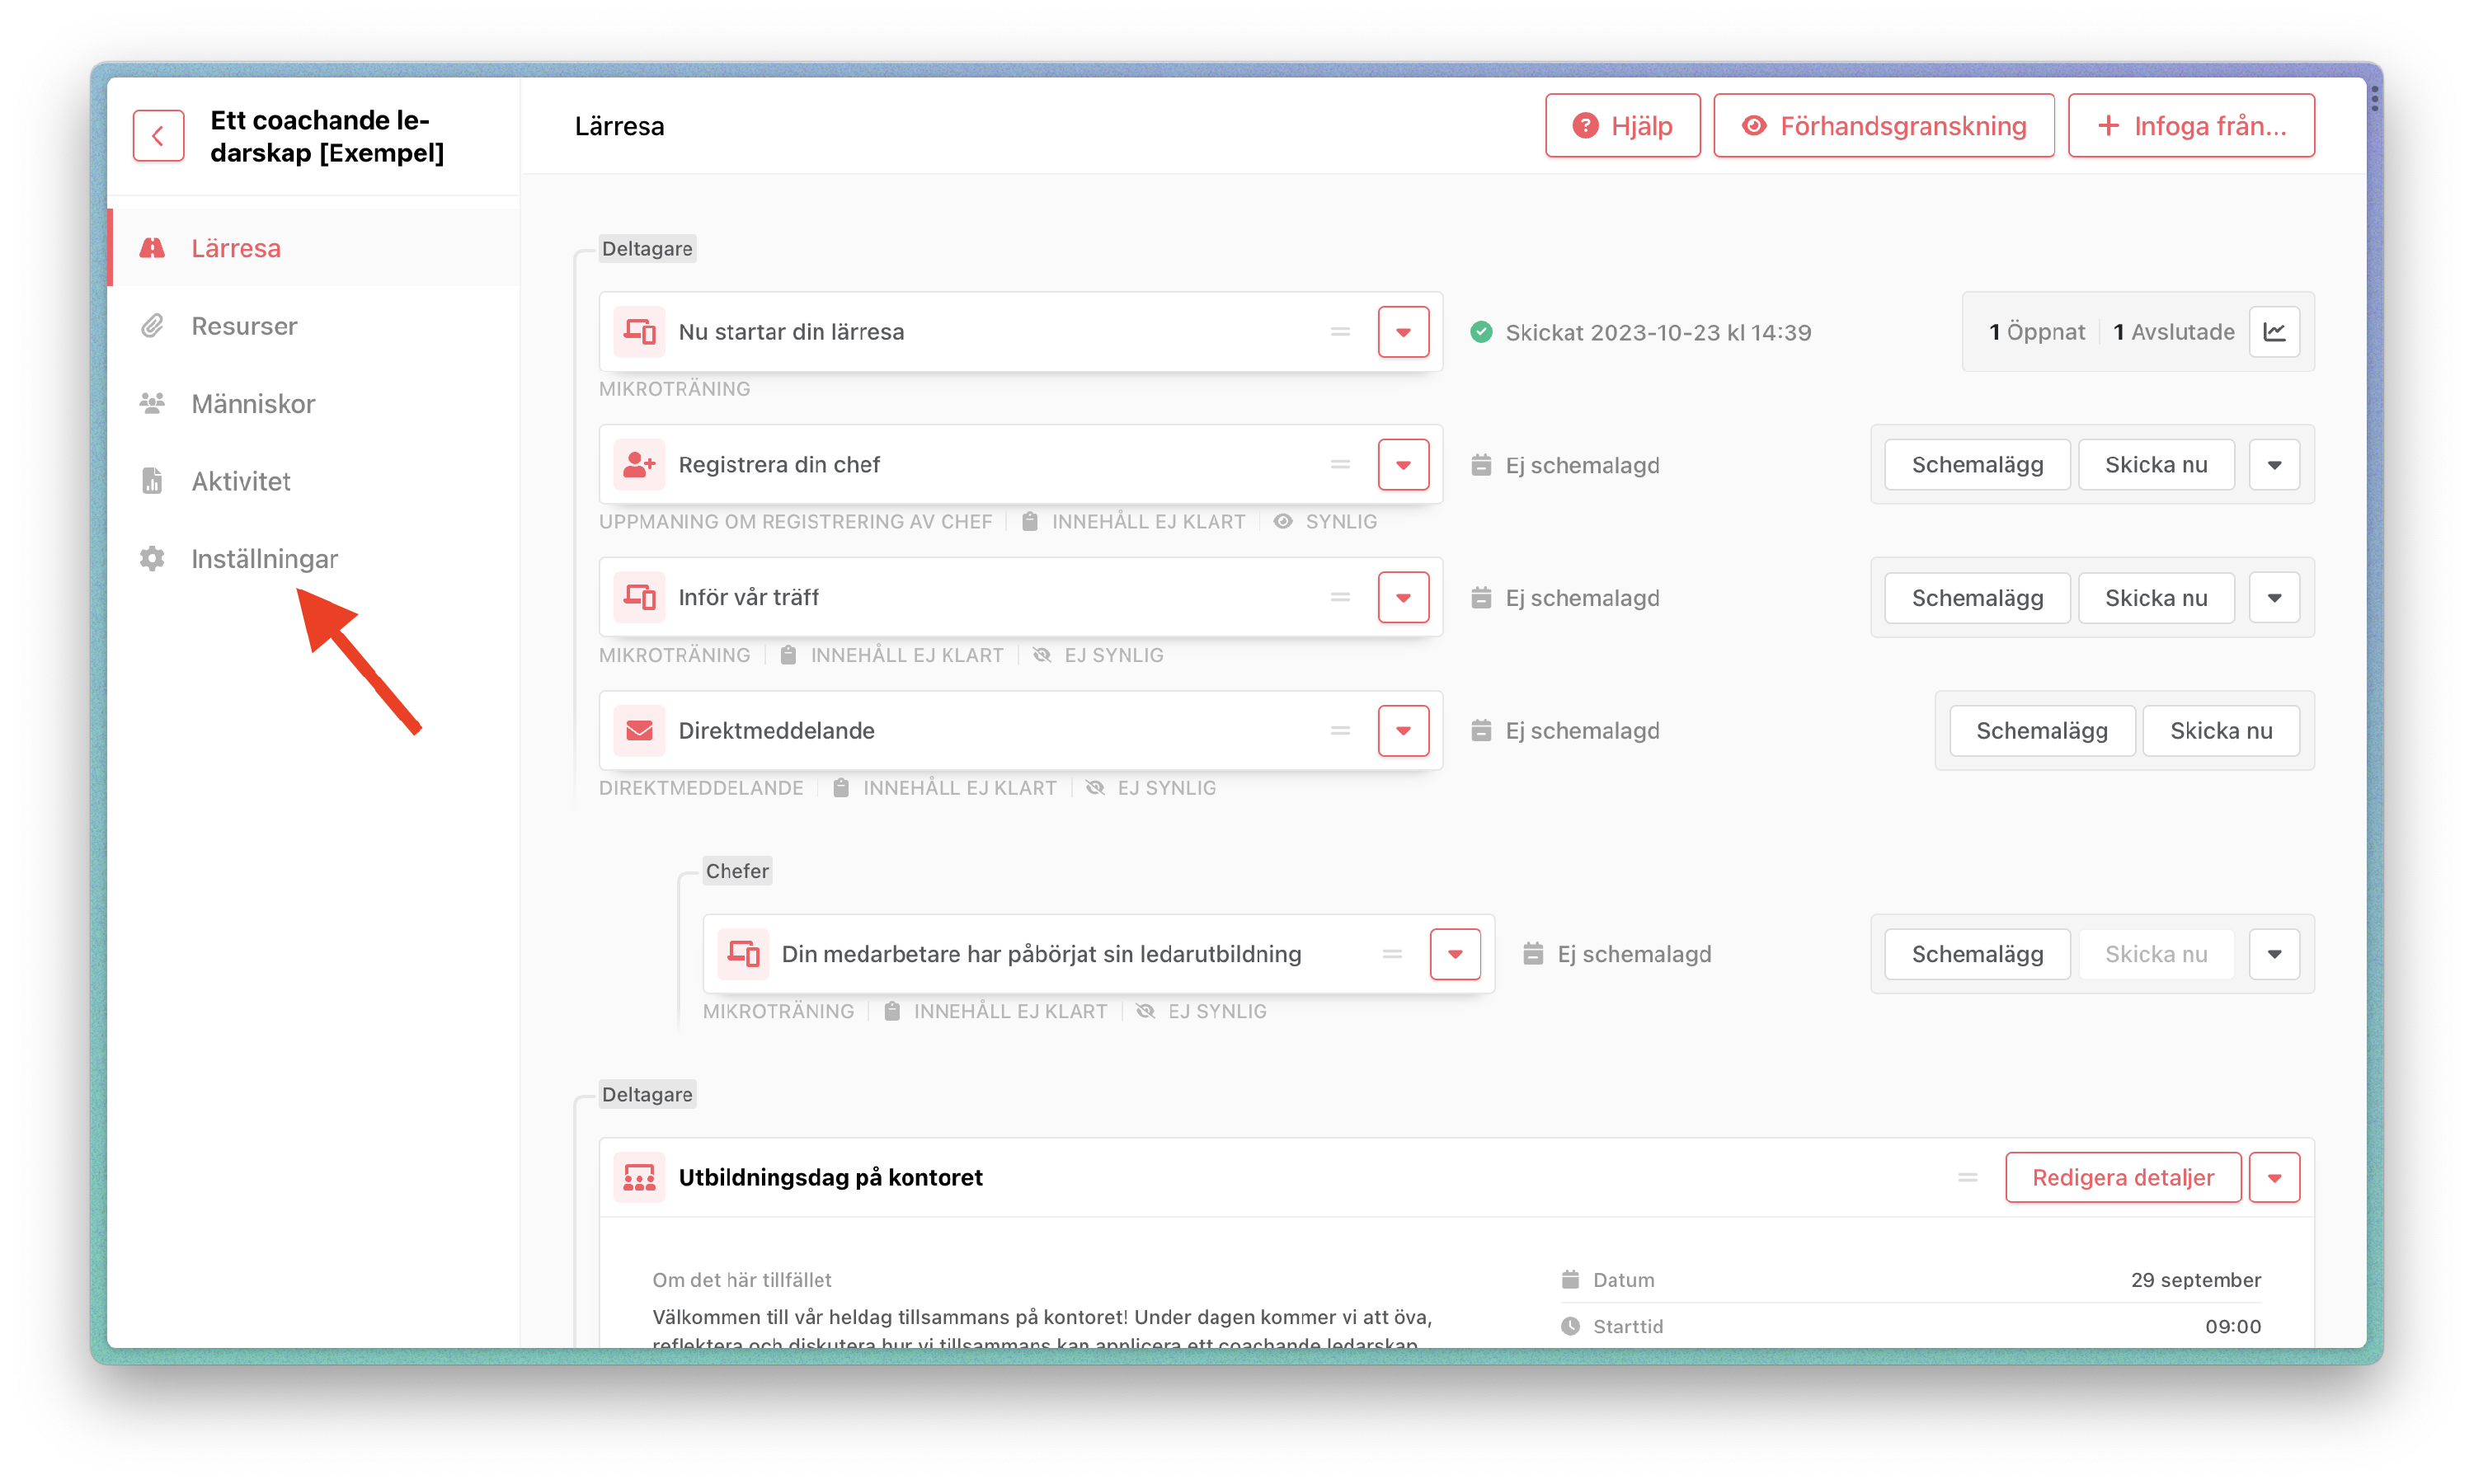
Task: Click the Direktmeddelande envelope icon
Action: click(639, 731)
